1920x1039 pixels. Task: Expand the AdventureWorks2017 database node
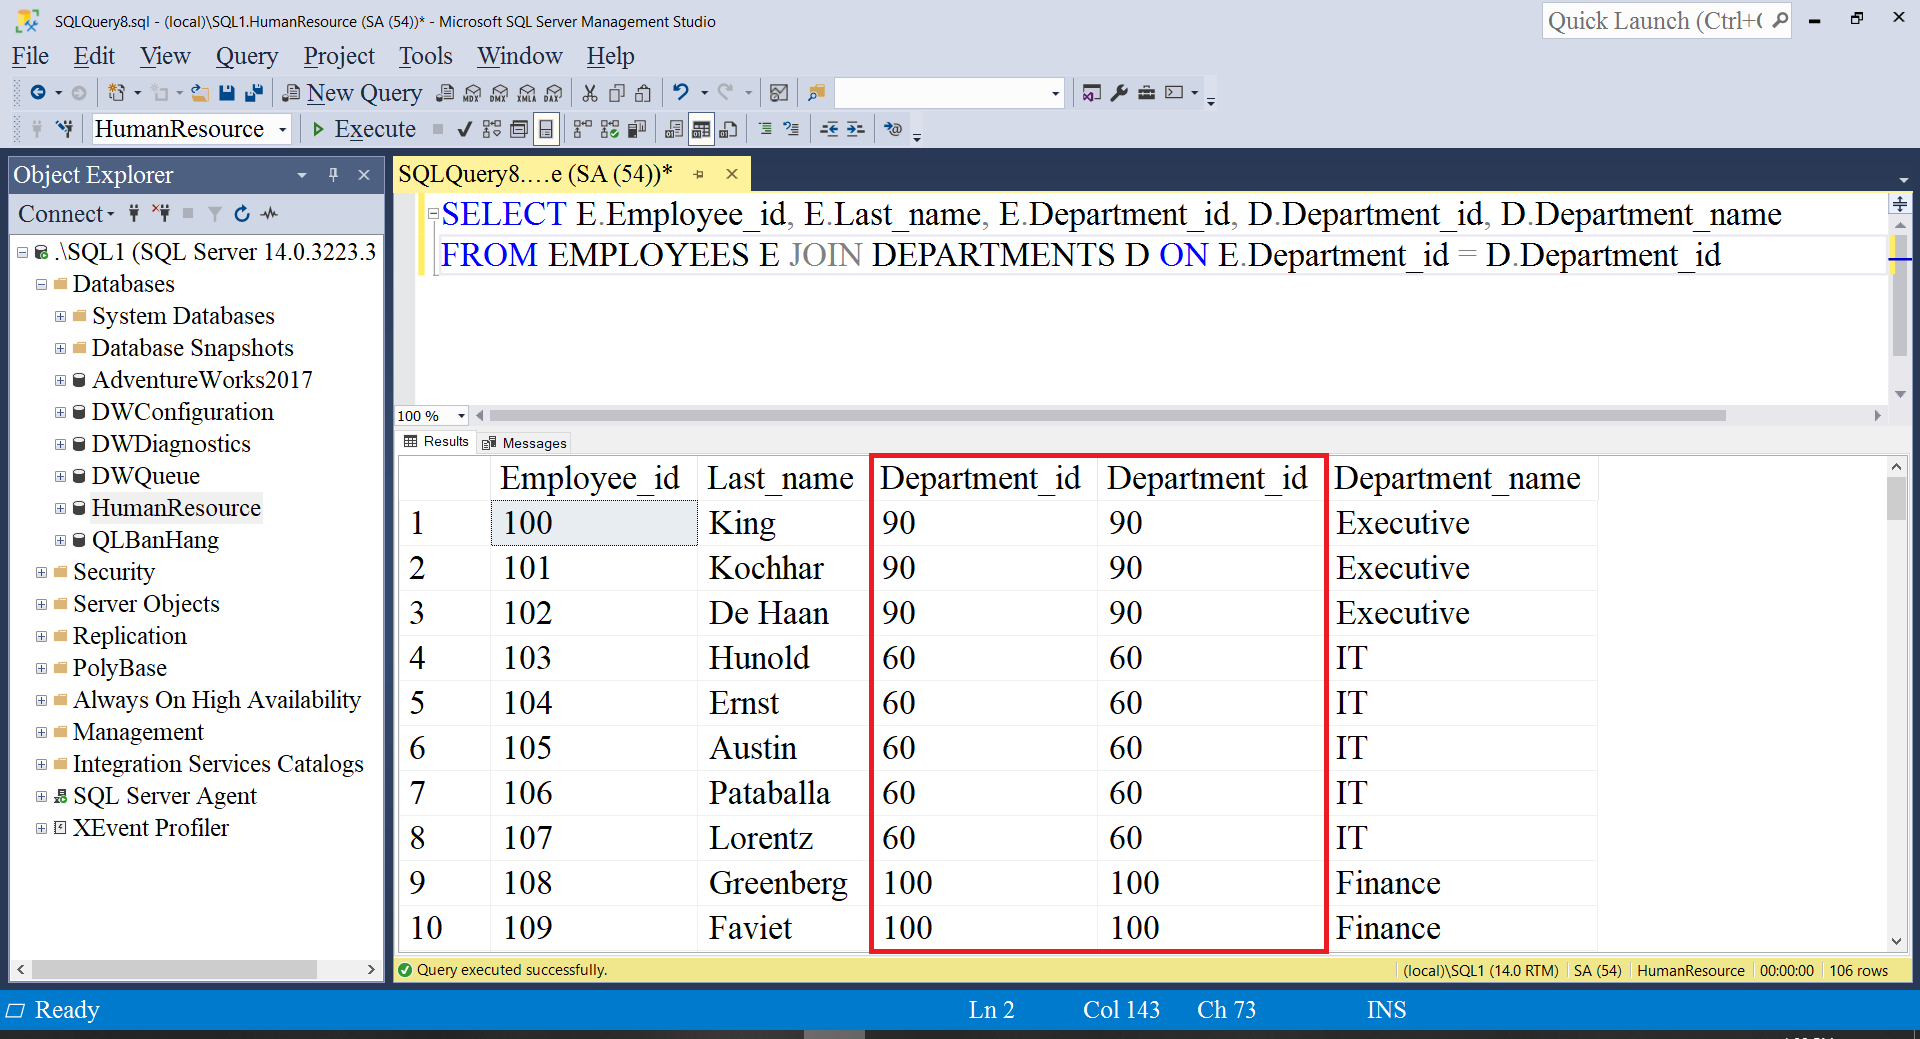tap(60, 380)
